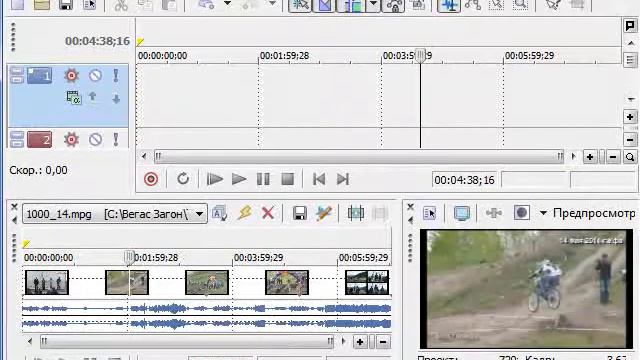
Task: Click the Pause button
Action: (263, 179)
